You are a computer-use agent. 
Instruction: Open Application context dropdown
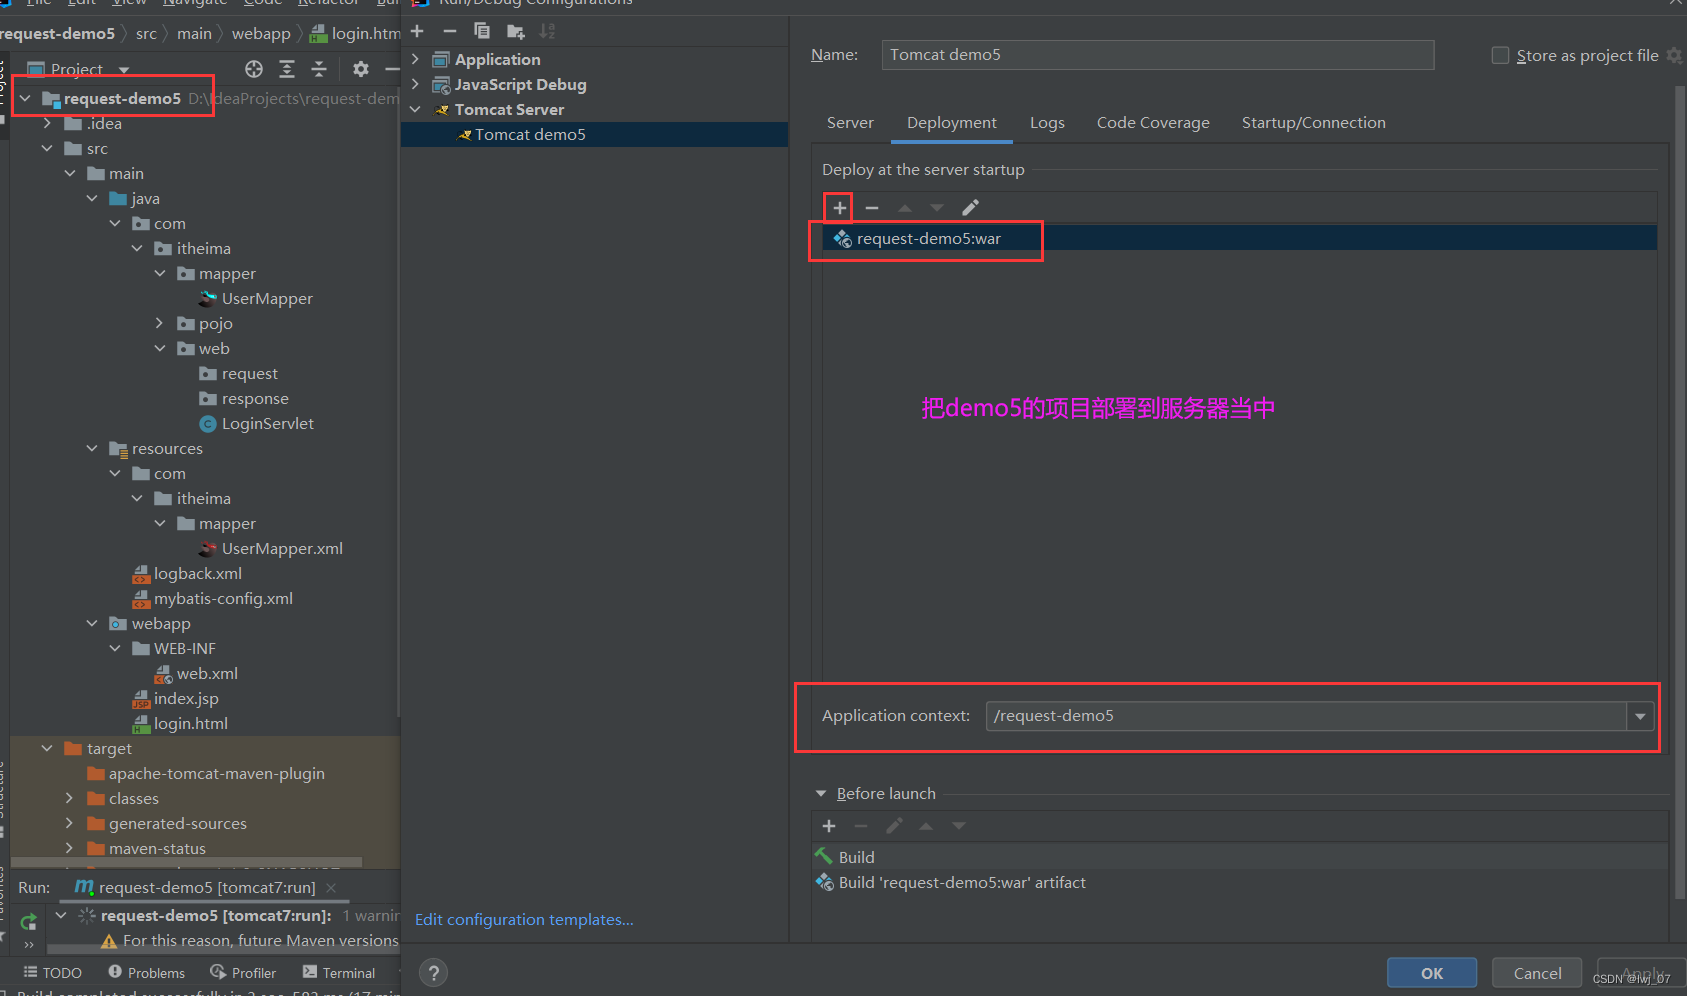1640,716
